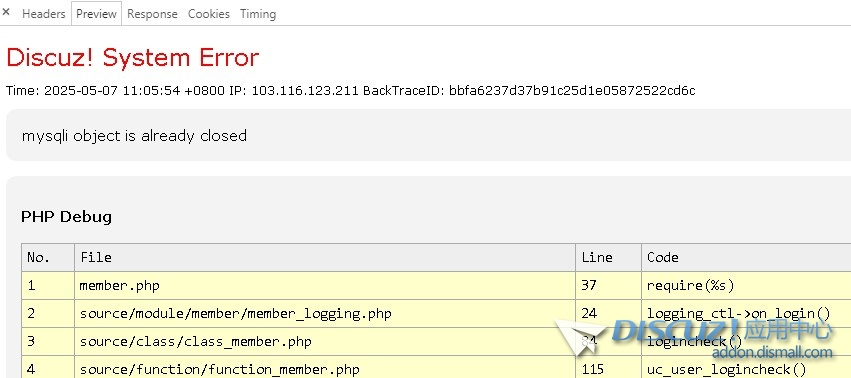Select the member_logging.php file cell
The width and height of the screenshot is (851, 378).
(325, 313)
